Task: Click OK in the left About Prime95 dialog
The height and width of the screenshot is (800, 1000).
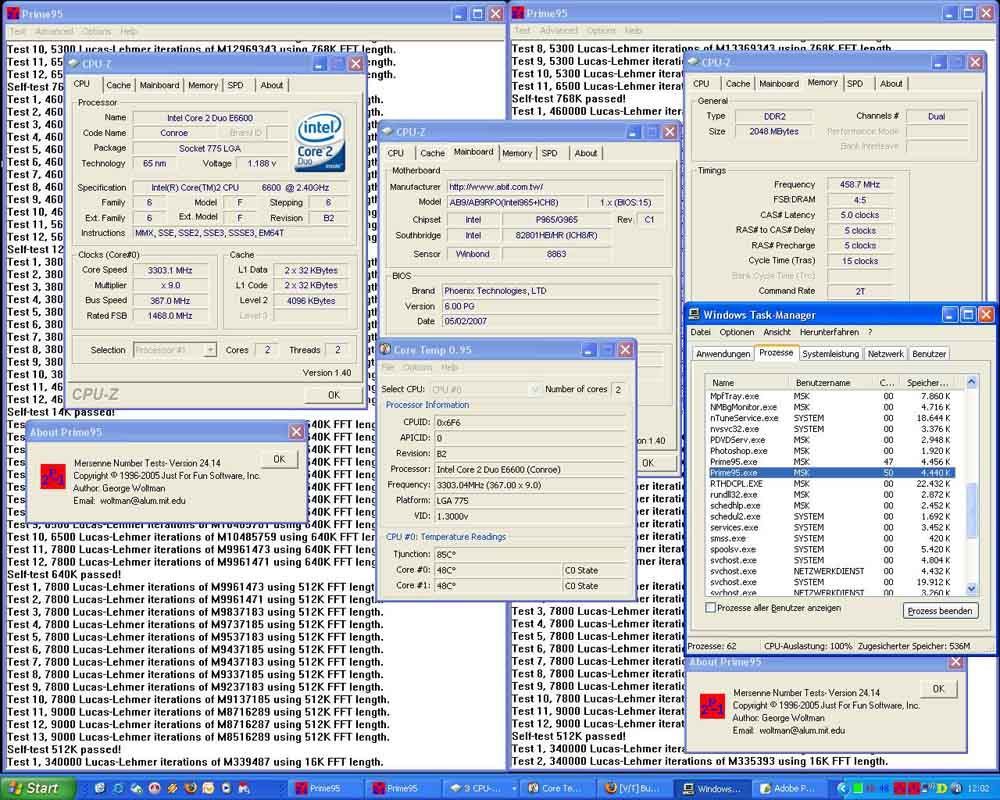Action: click(x=279, y=459)
